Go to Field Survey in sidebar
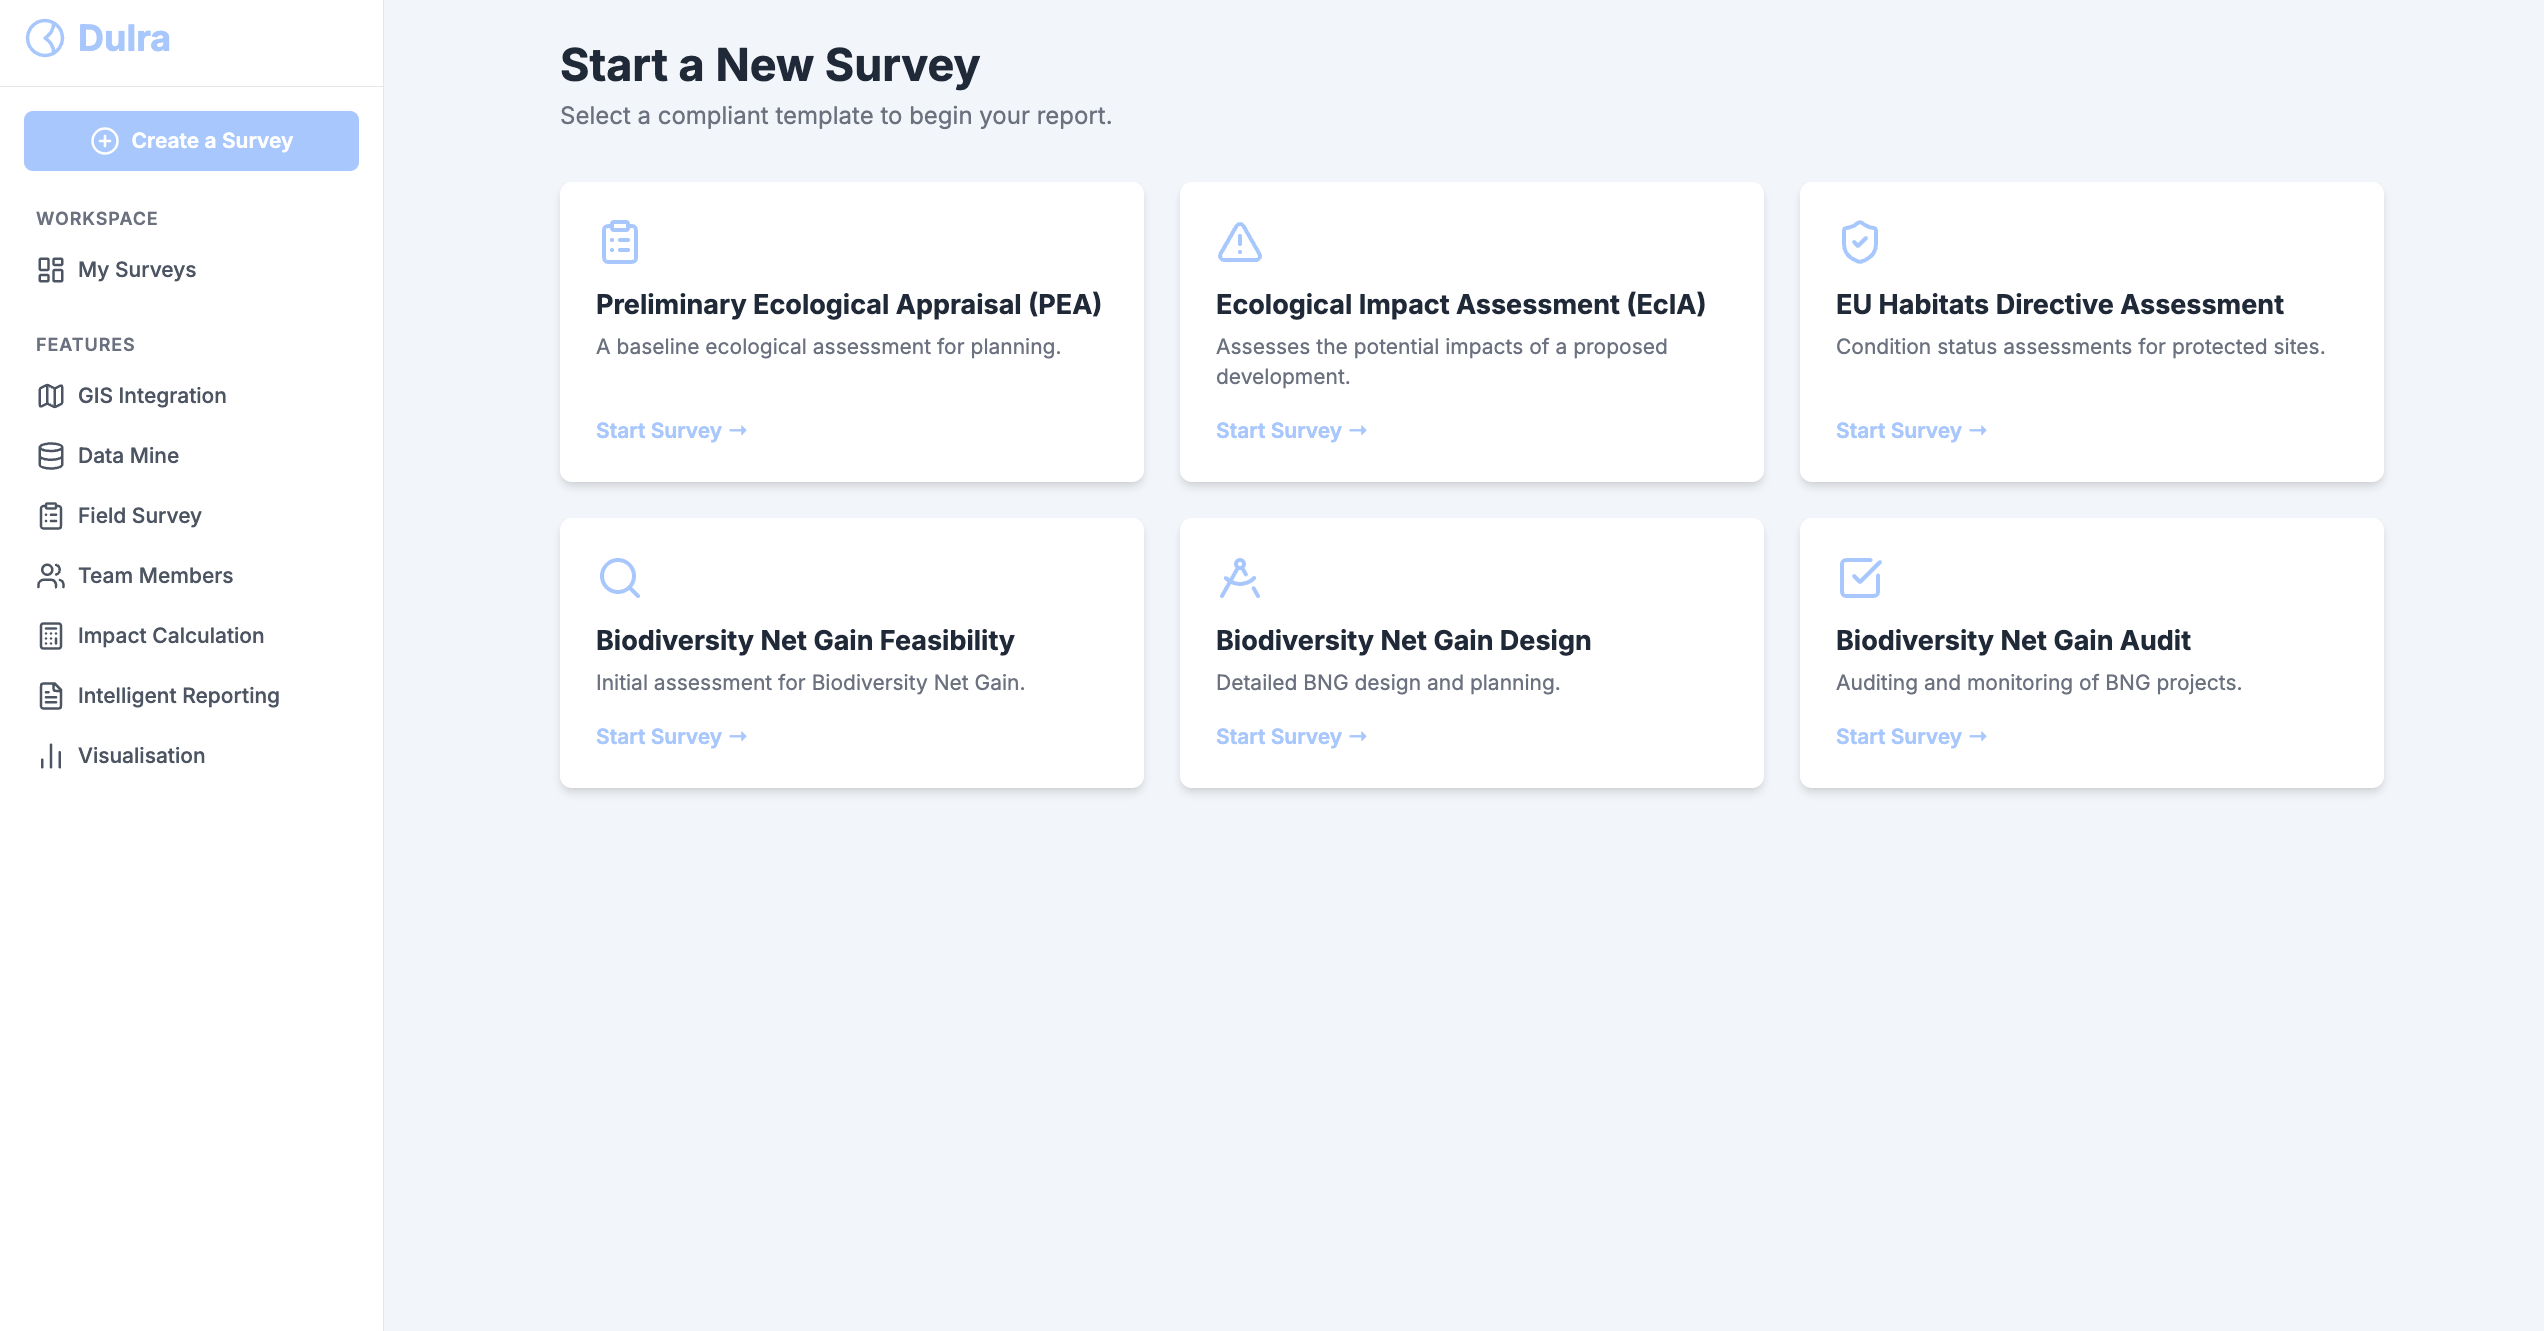Viewport: 2544px width, 1331px height. pyautogui.click(x=139, y=516)
